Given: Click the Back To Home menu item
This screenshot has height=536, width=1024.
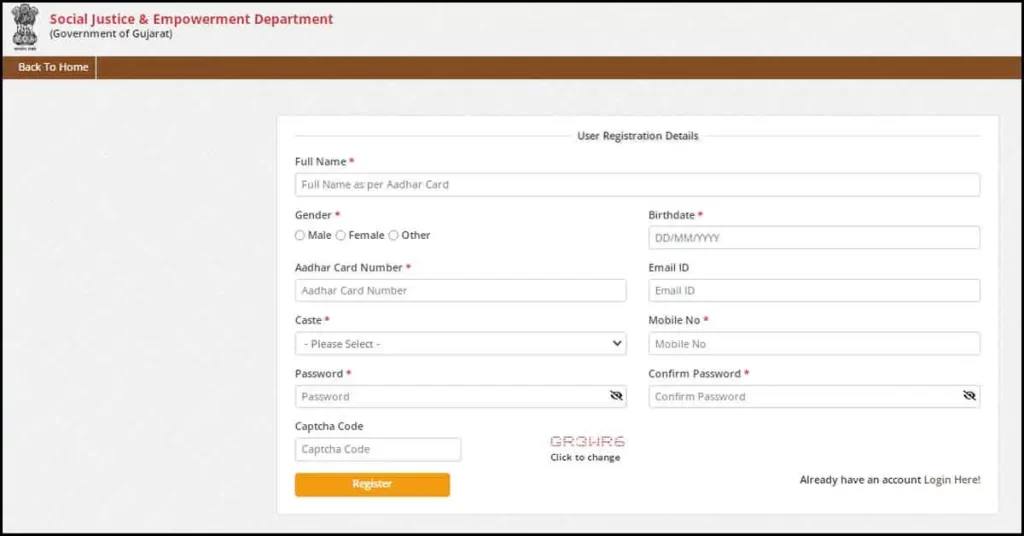Looking at the screenshot, I should click(x=53, y=67).
